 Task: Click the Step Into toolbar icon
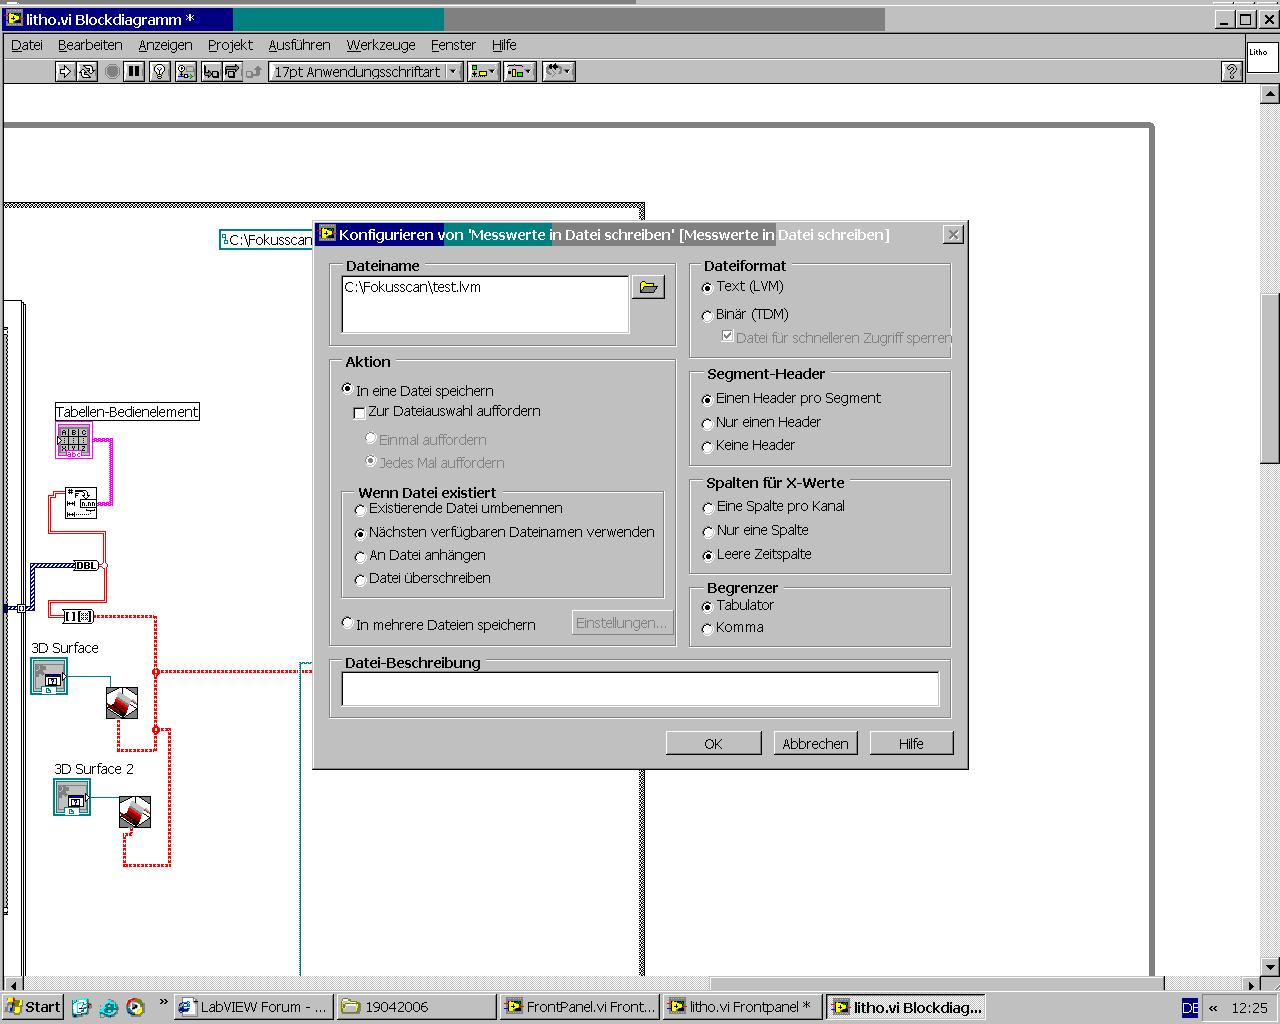(x=211, y=72)
